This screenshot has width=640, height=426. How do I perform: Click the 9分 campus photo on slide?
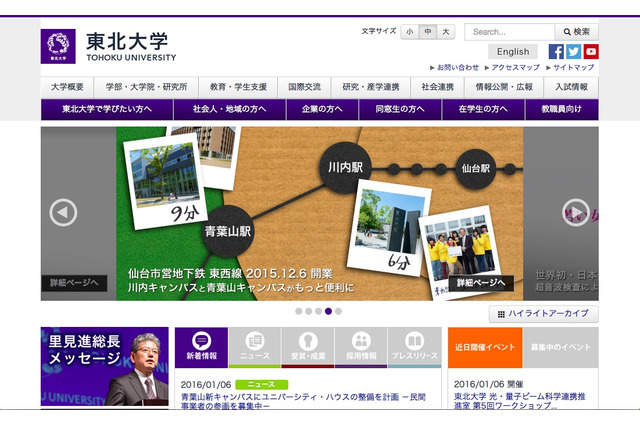[x=165, y=181]
